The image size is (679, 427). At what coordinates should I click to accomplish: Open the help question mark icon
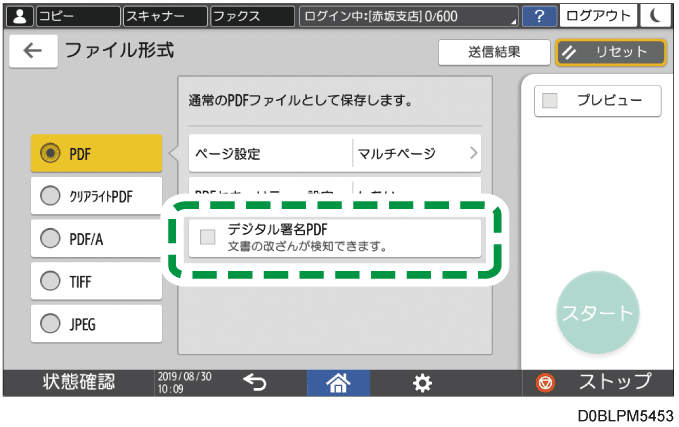tap(540, 16)
